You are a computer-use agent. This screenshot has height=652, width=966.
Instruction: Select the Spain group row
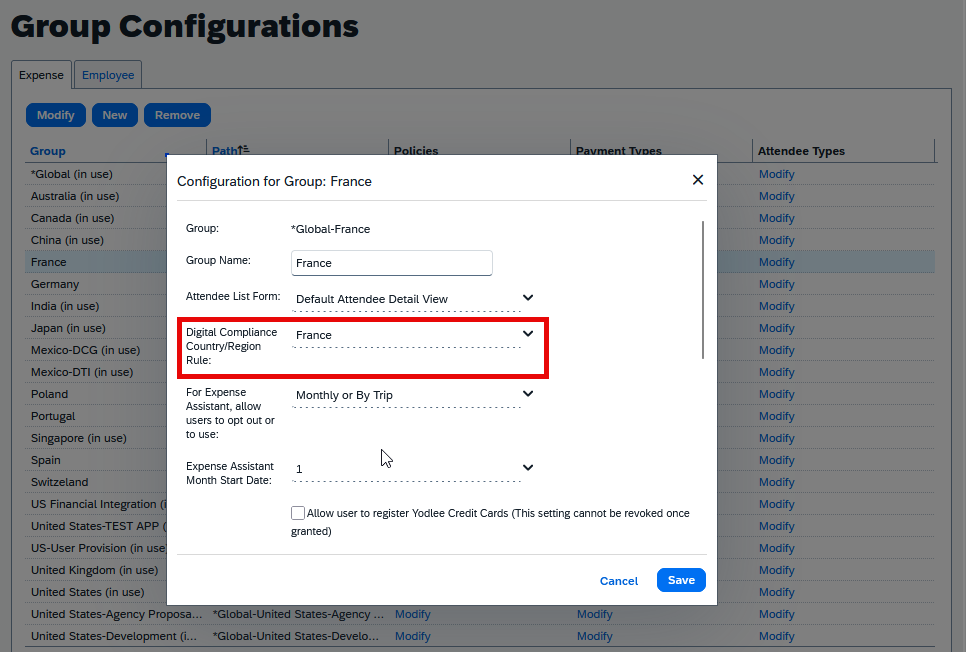click(46, 460)
